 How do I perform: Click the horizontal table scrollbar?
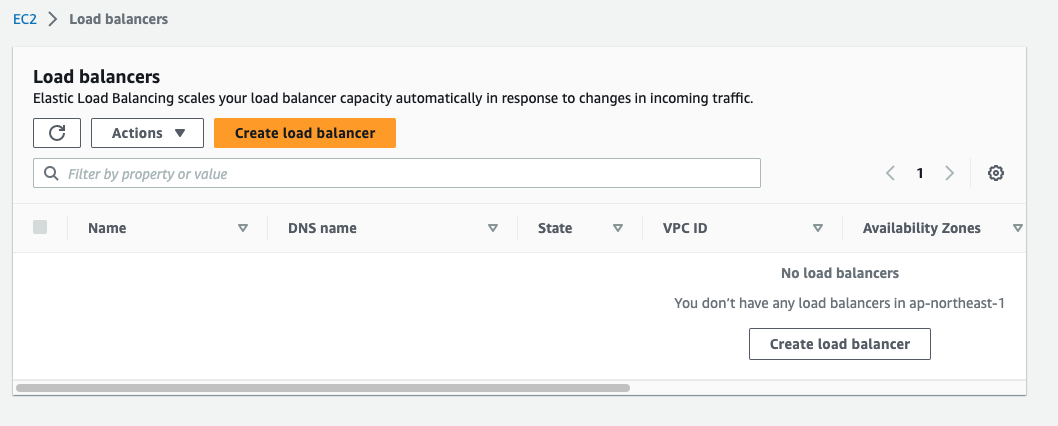point(323,388)
